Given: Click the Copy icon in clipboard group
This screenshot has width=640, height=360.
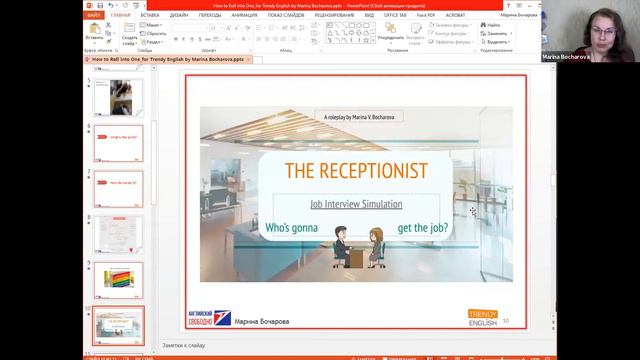Looking at the screenshot, I should (108, 33).
